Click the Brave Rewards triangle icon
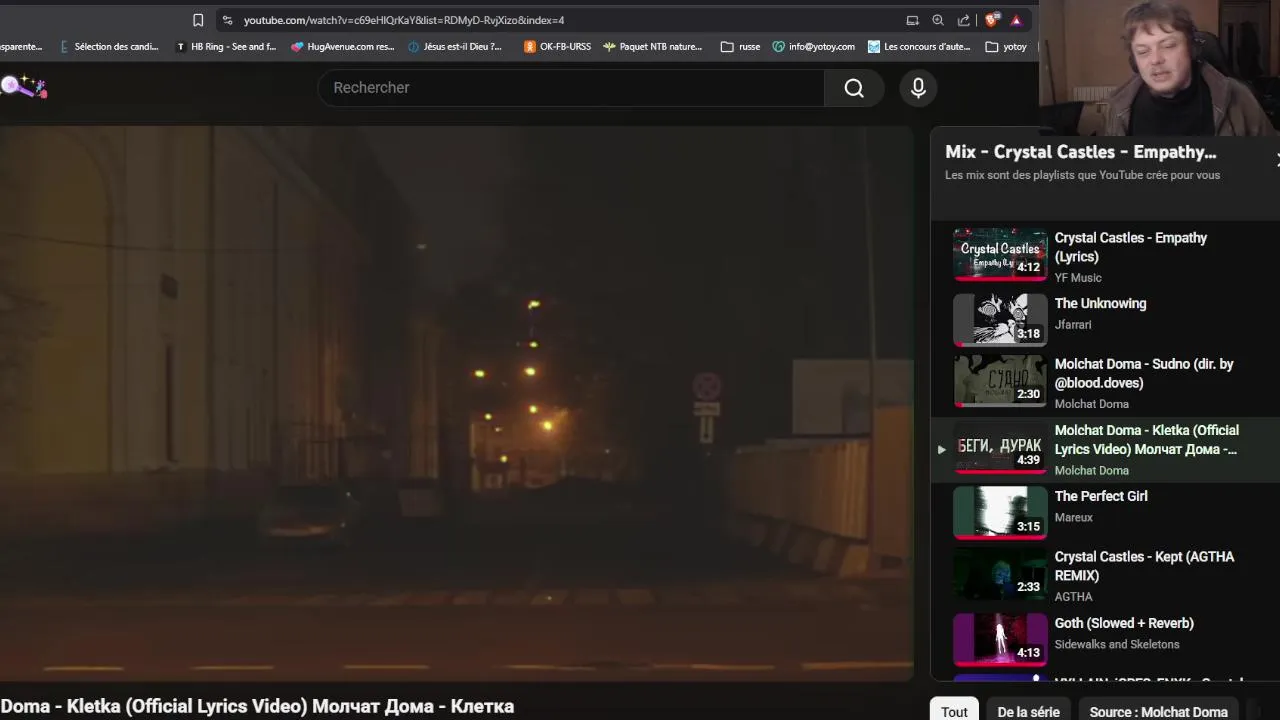The image size is (1280, 720). [x=1016, y=20]
